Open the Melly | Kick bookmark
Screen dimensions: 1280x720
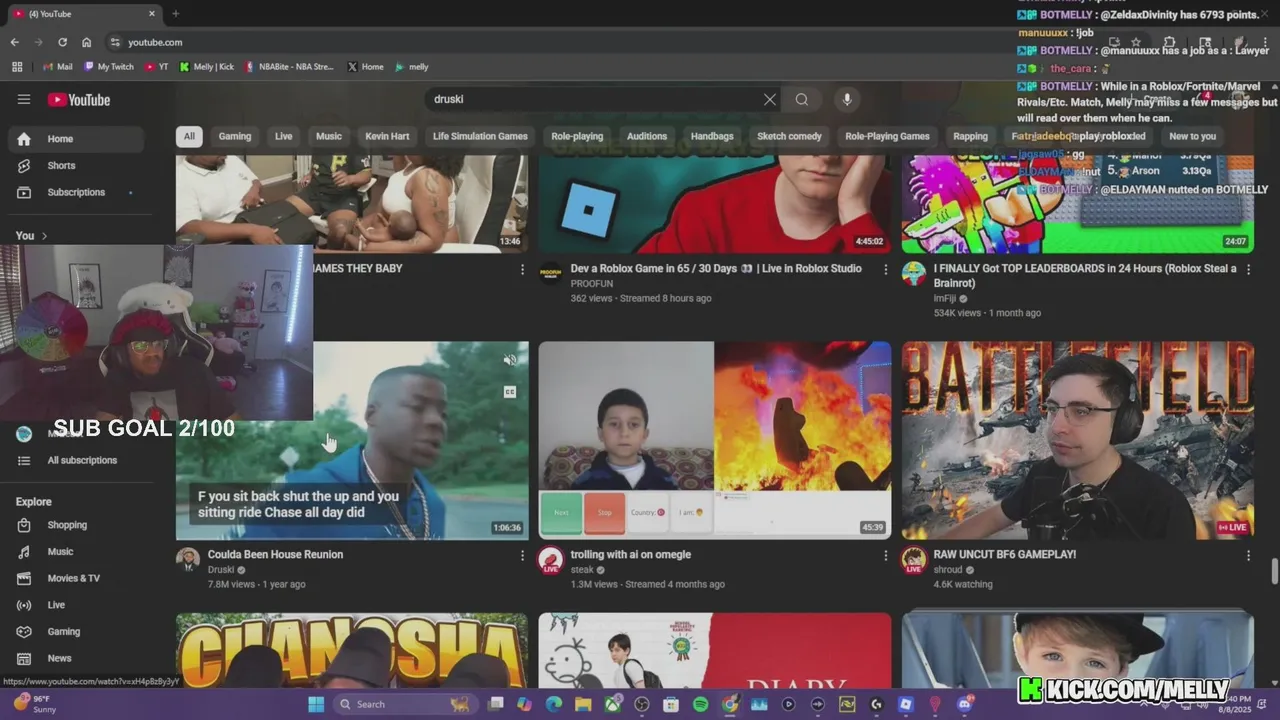pyautogui.click(x=207, y=67)
